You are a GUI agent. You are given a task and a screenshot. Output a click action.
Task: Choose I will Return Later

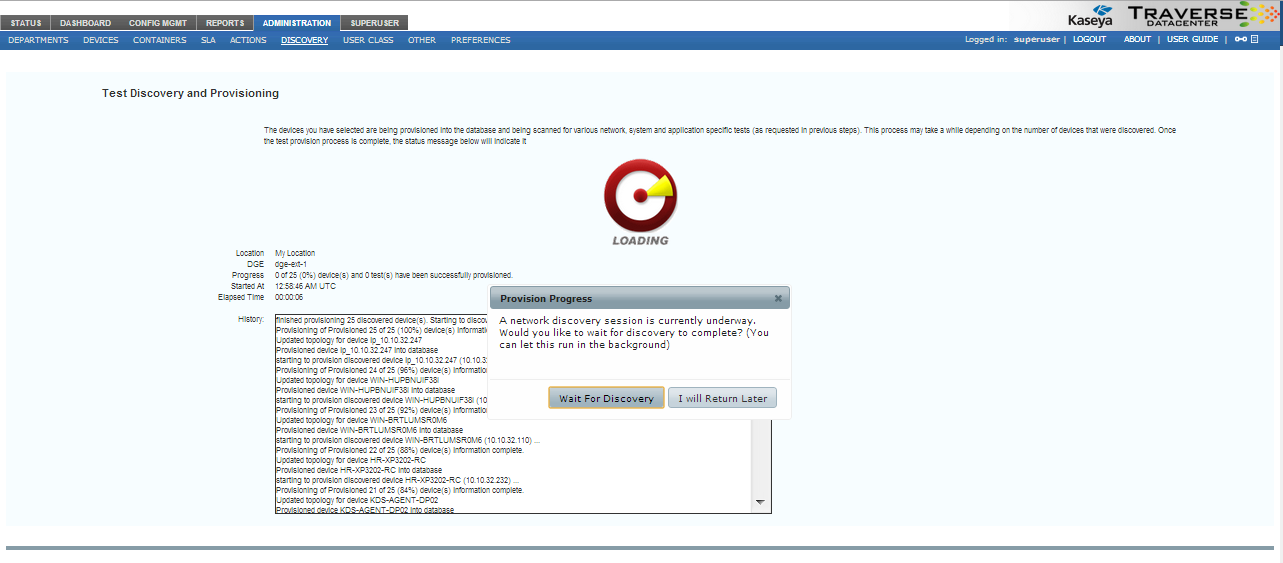(722, 398)
